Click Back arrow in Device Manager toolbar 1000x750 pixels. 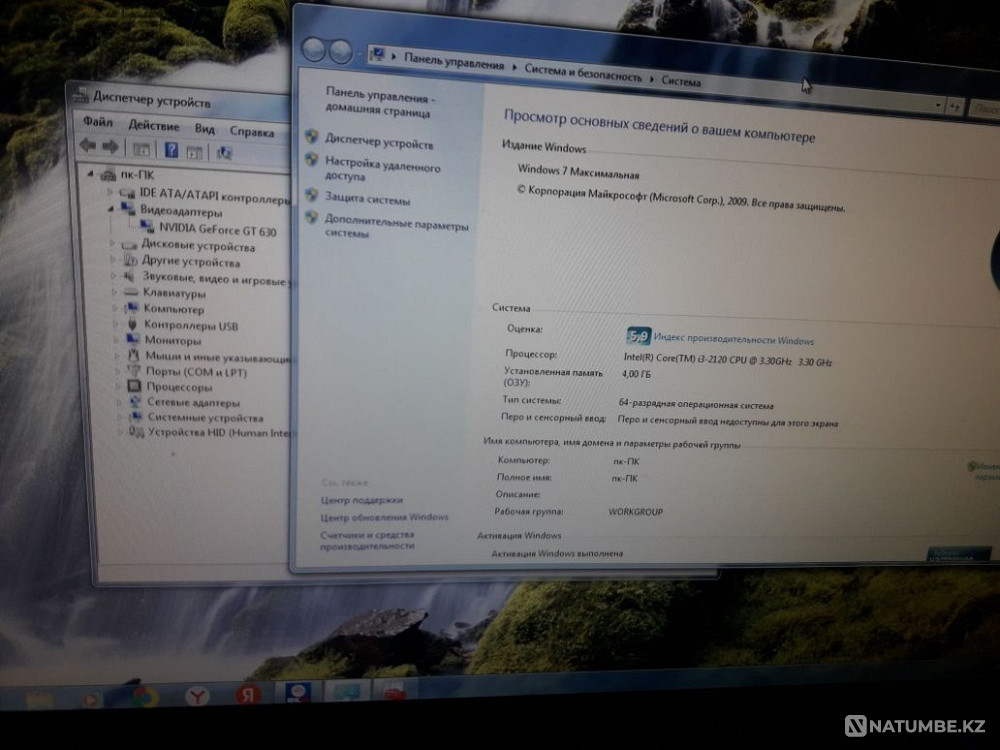(88, 145)
